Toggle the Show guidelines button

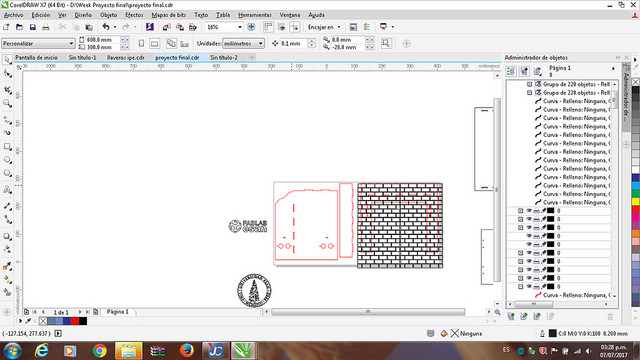pos(294,27)
